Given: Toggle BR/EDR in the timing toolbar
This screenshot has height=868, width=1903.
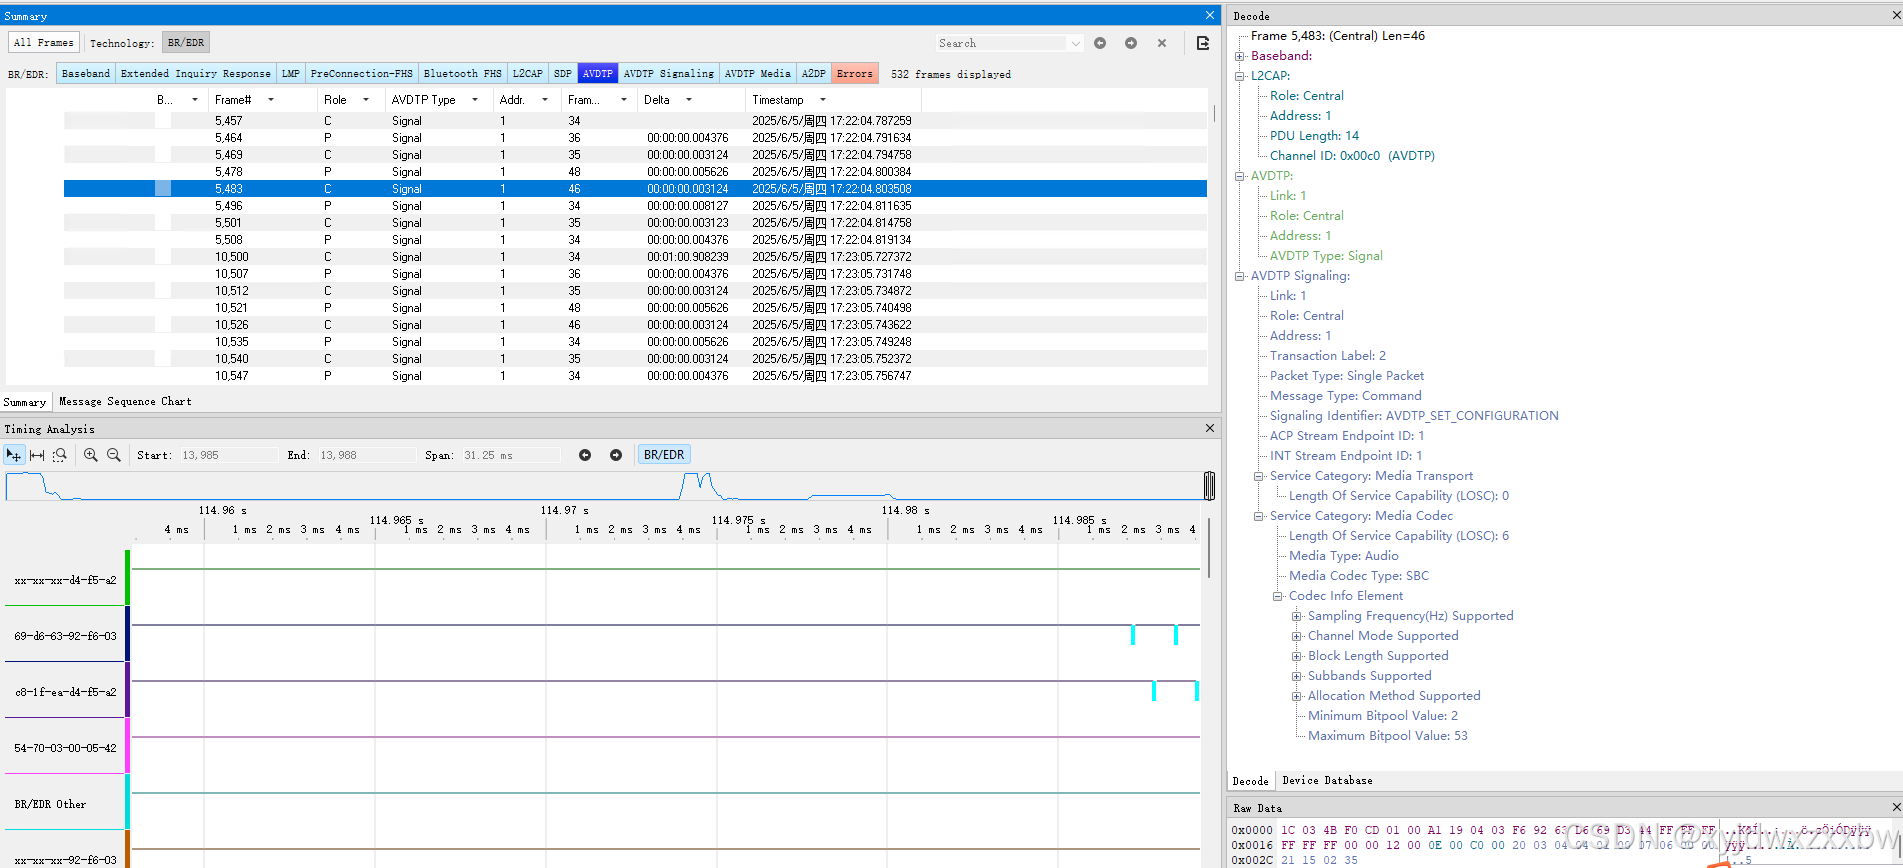Looking at the screenshot, I should click(x=664, y=455).
